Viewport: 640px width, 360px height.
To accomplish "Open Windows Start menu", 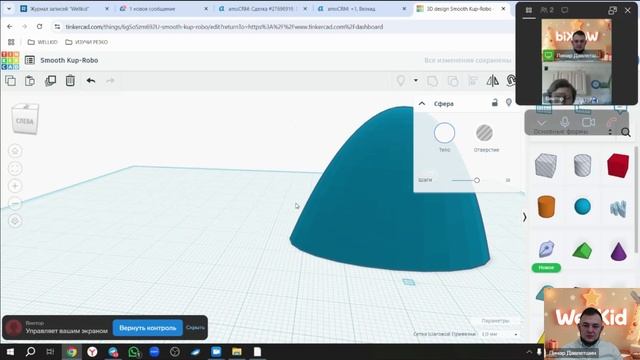I will coord(10,351).
